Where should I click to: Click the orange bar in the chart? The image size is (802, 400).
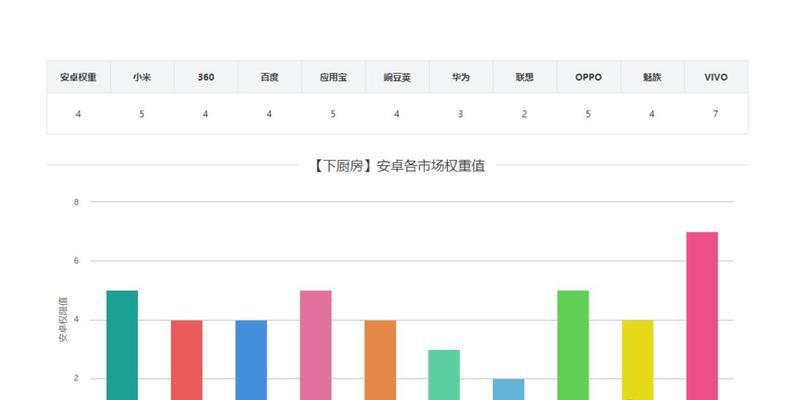(x=380, y=360)
